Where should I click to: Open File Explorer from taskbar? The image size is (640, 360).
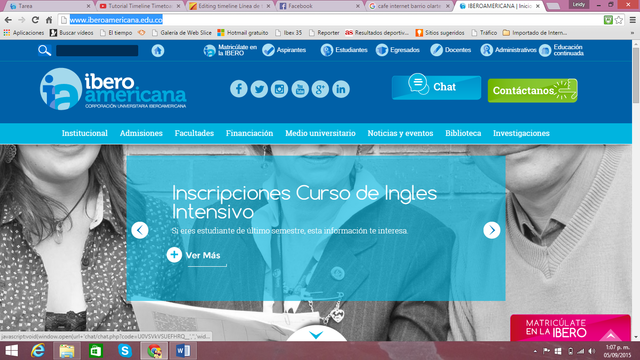(x=67, y=351)
